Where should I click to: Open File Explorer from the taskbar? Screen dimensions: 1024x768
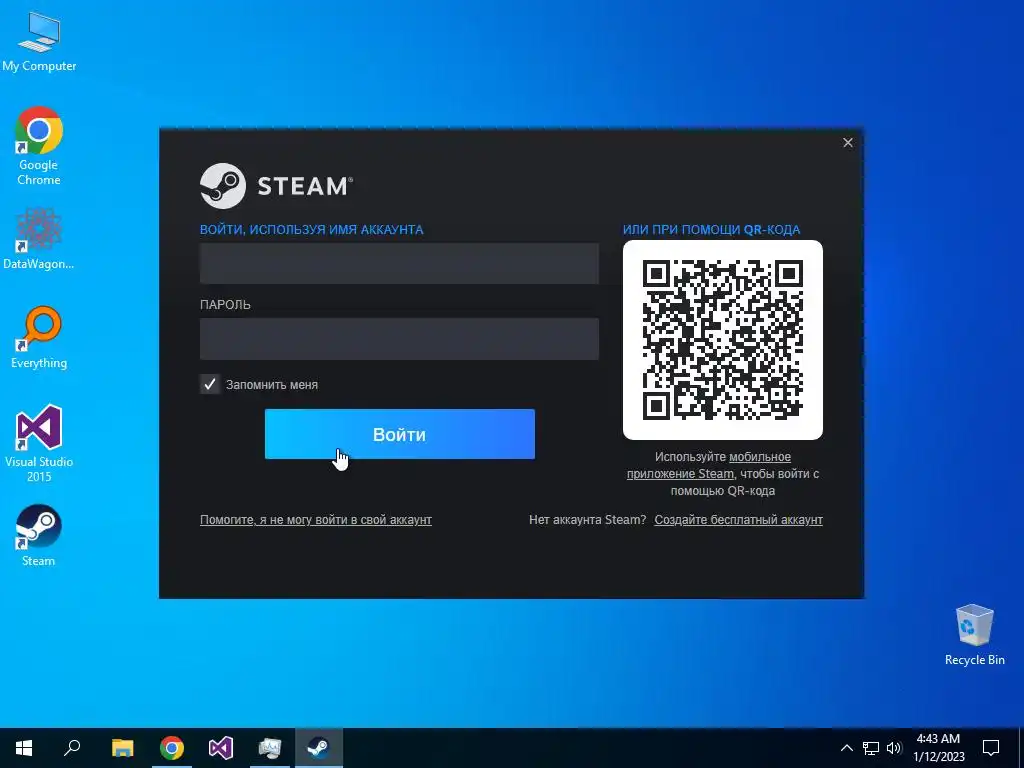[x=122, y=748]
